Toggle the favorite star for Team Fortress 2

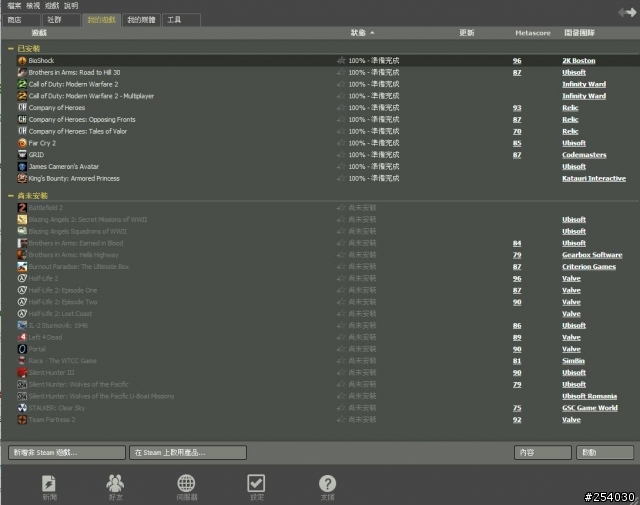pyautogui.click(x=341, y=420)
